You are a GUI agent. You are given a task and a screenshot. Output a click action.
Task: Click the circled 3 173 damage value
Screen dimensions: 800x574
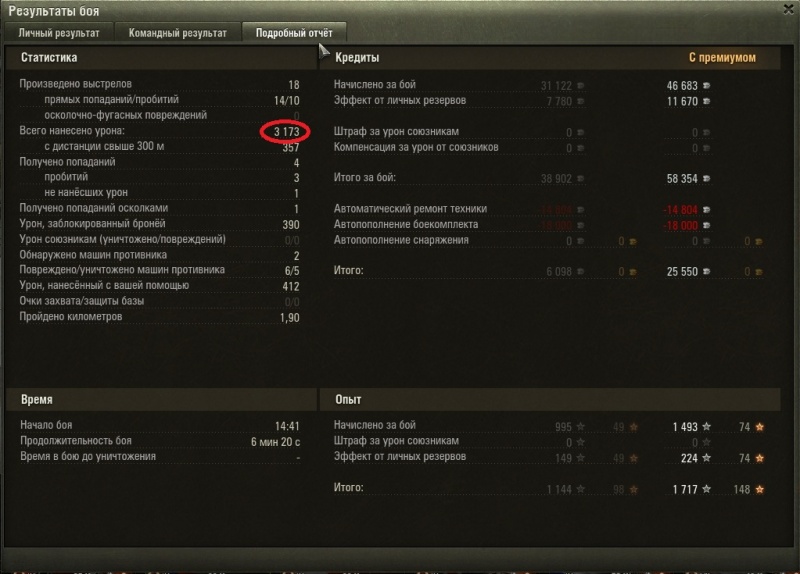point(286,132)
